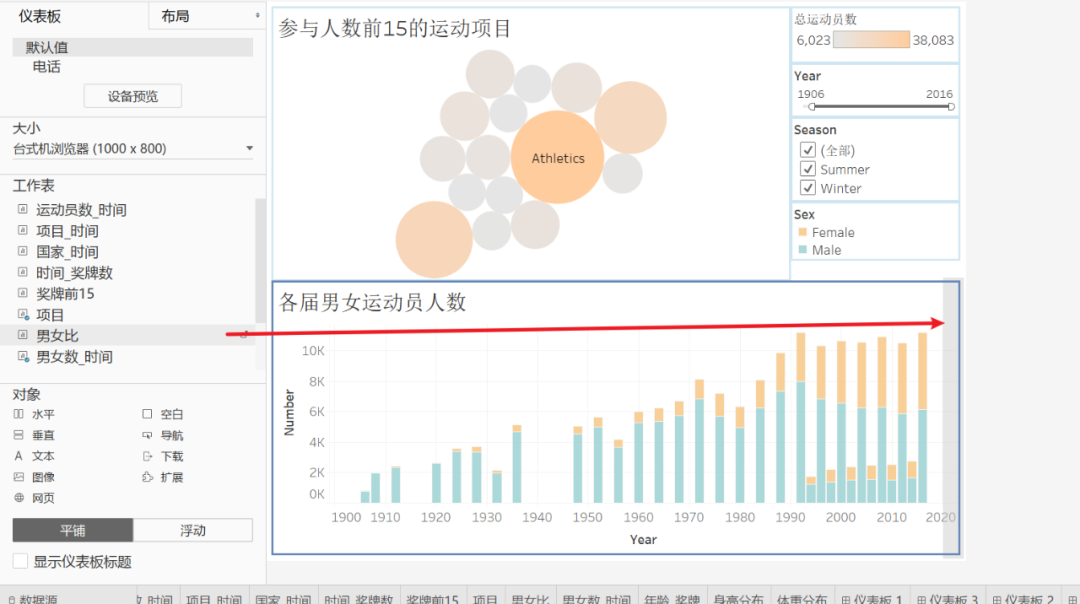Open the 布局 tab dropdown arrow
1080x604 pixels.
[x=258, y=15]
